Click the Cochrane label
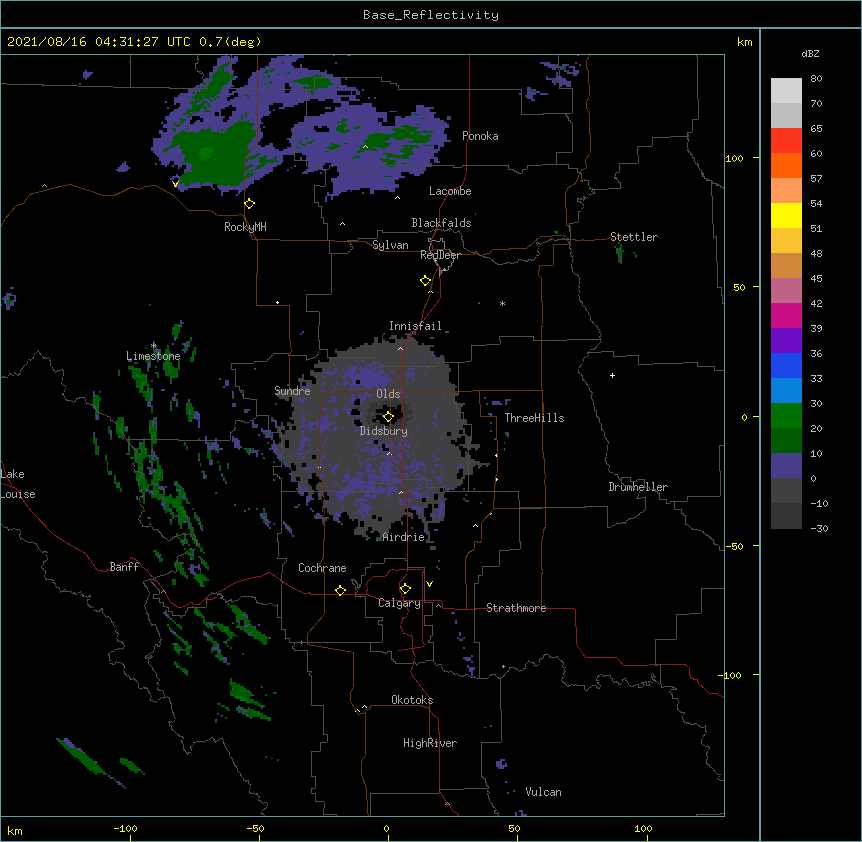The width and height of the screenshot is (862, 842). click(x=322, y=568)
